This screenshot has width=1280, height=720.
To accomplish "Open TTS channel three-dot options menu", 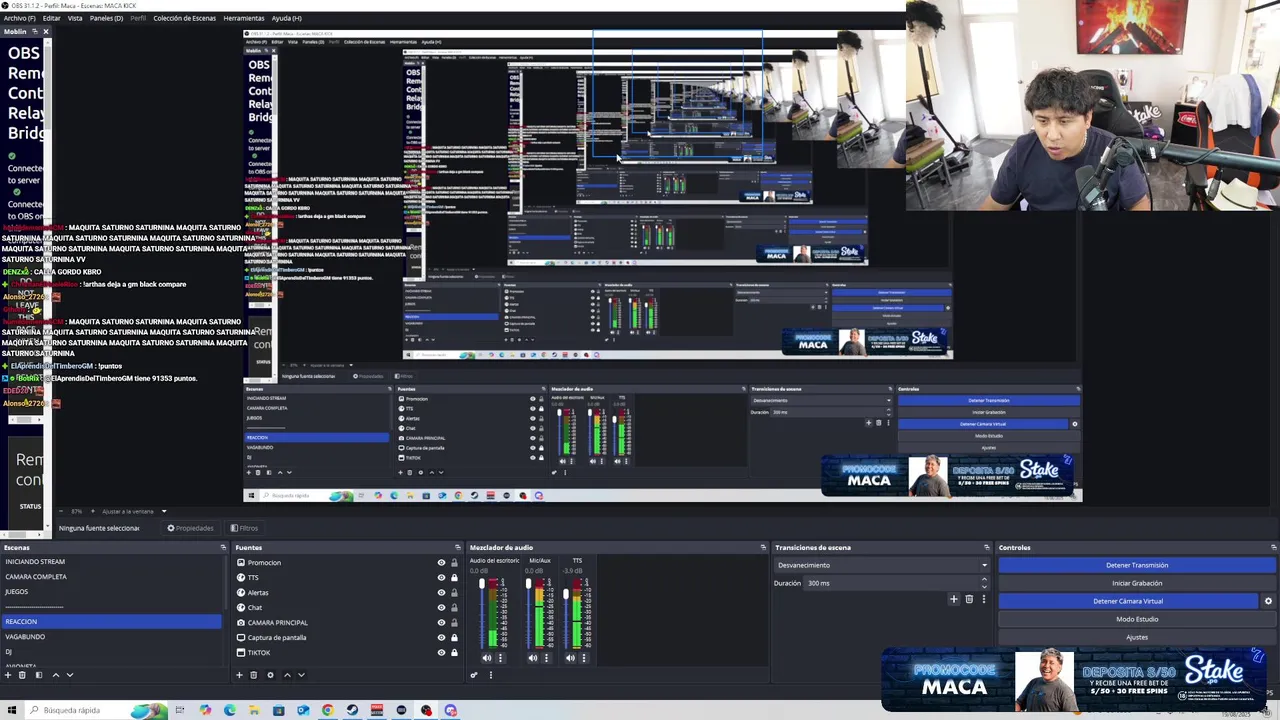I will [x=584, y=658].
